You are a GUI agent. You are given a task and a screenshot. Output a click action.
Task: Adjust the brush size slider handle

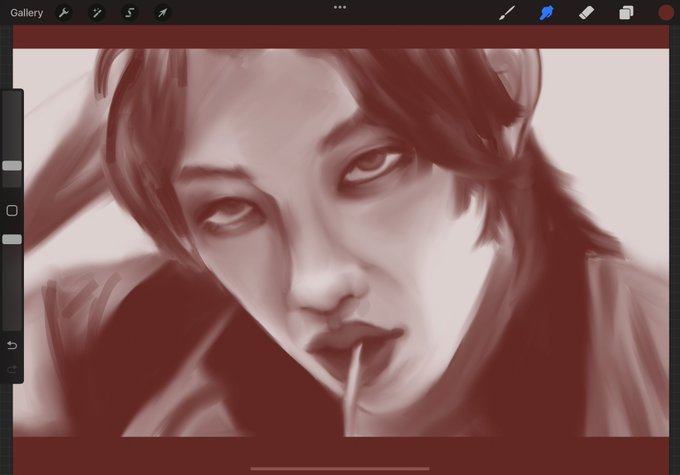pos(12,165)
